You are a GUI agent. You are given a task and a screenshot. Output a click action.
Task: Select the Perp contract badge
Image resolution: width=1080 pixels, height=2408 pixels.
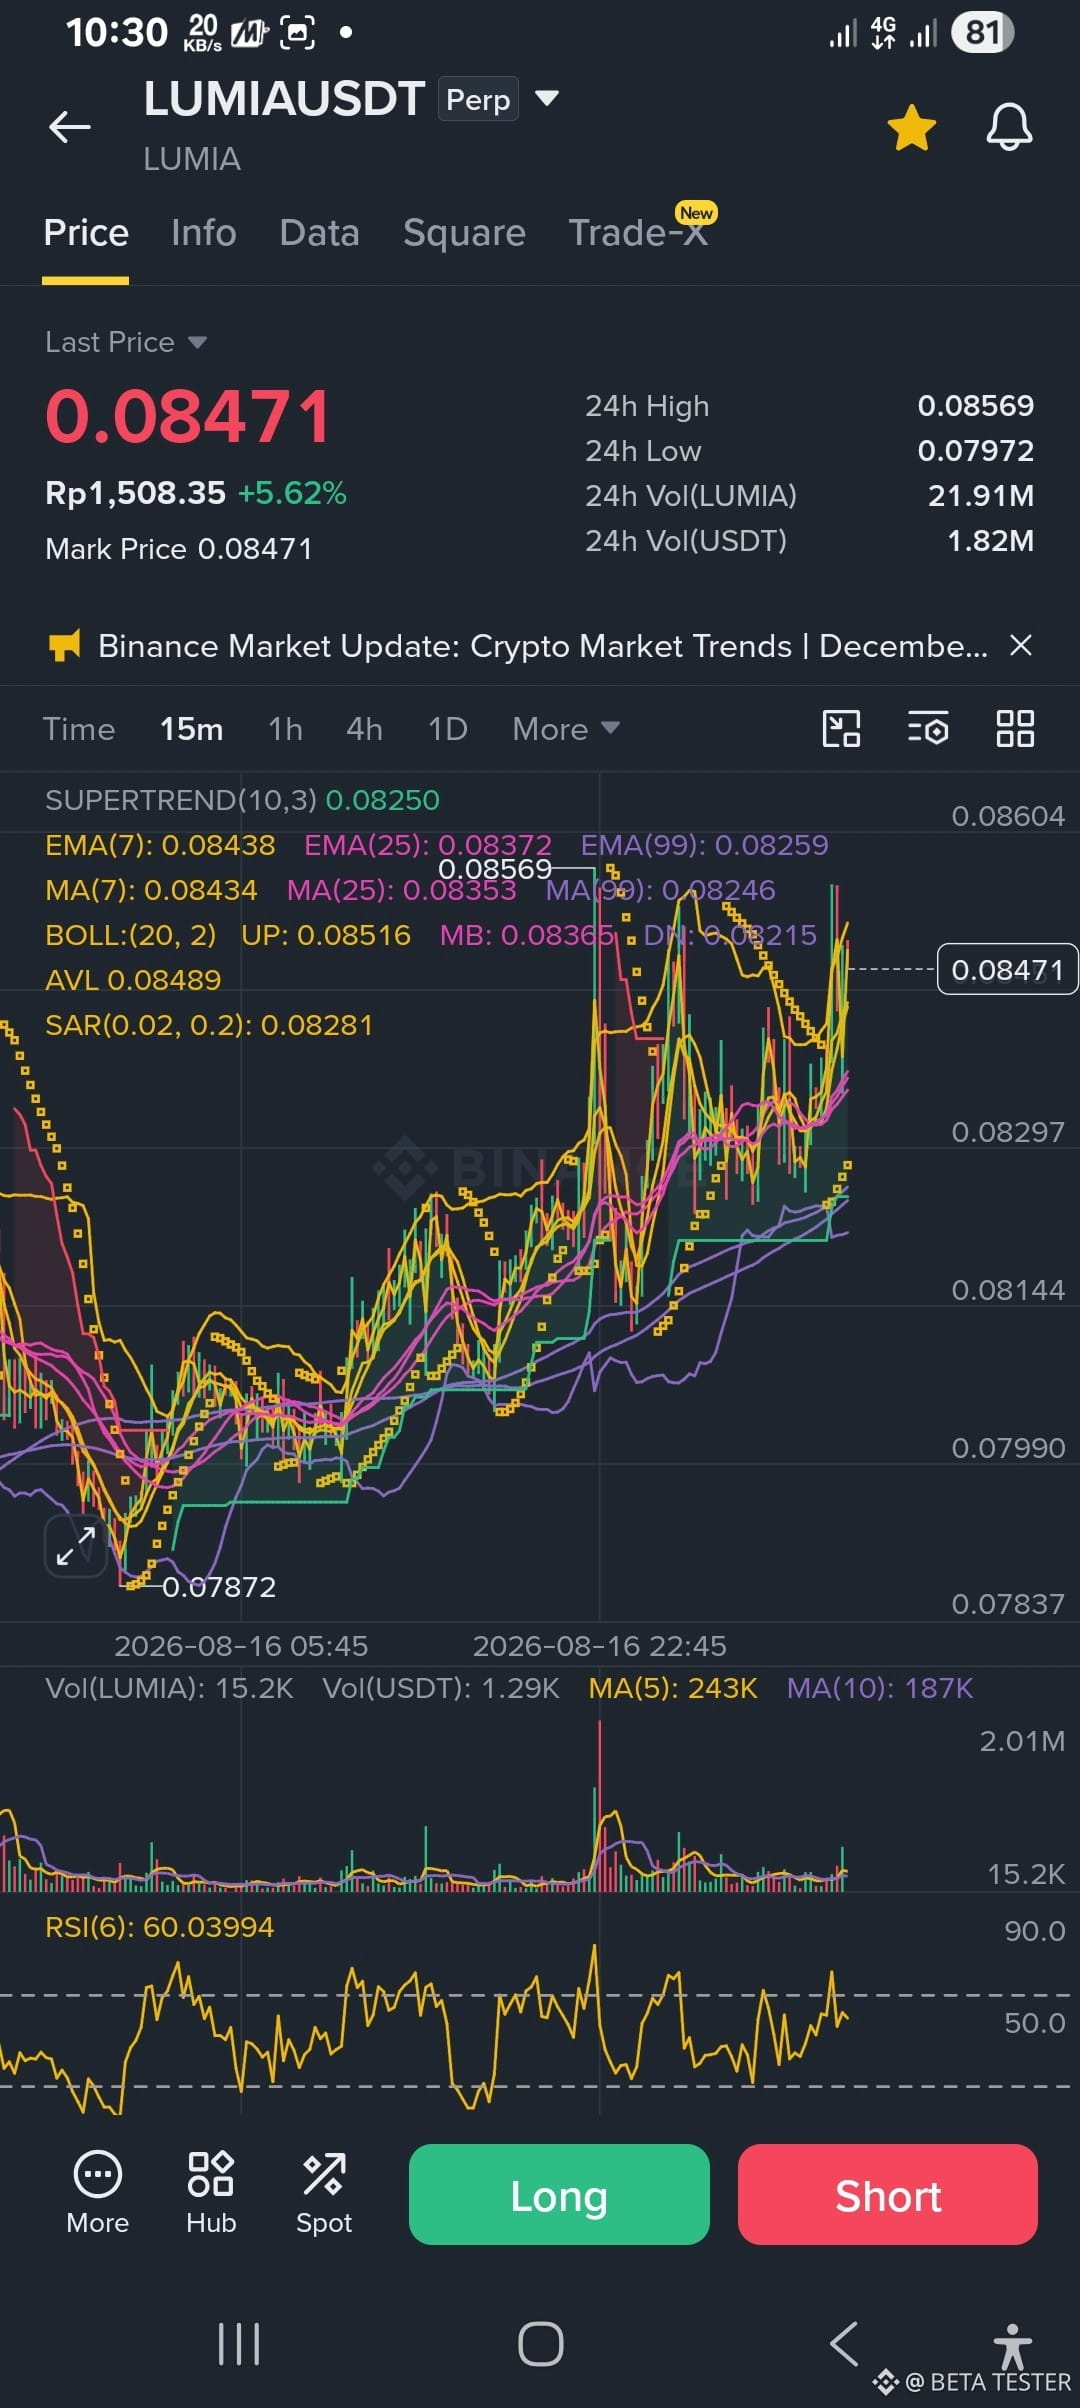pyautogui.click(x=478, y=99)
